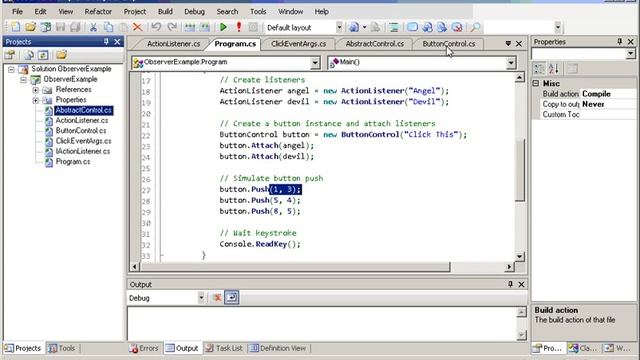The width and height of the screenshot is (640, 360).
Task: Expand the References folder
Action: [x=36, y=90]
